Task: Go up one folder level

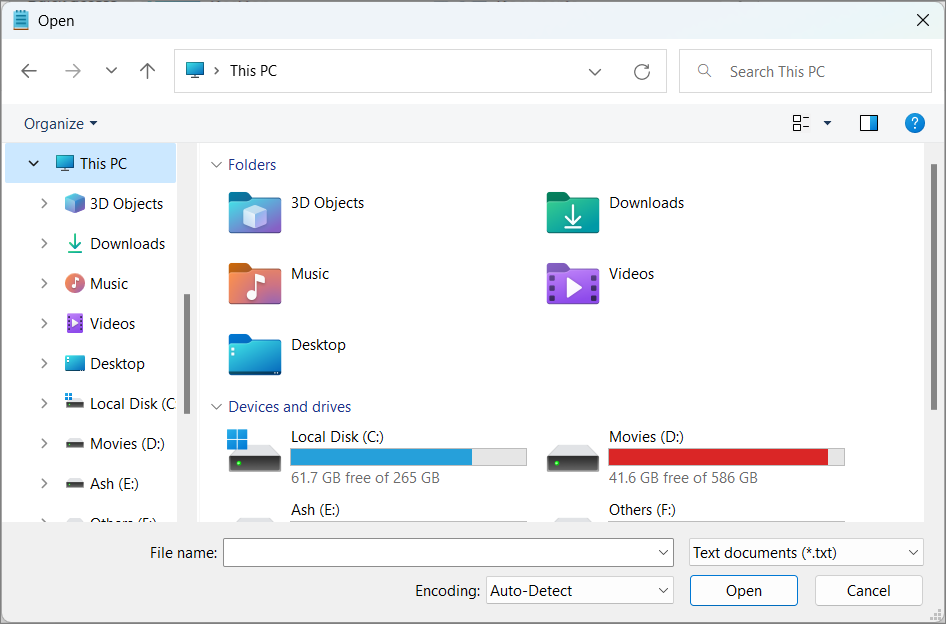Action: (x=147, y=71)
